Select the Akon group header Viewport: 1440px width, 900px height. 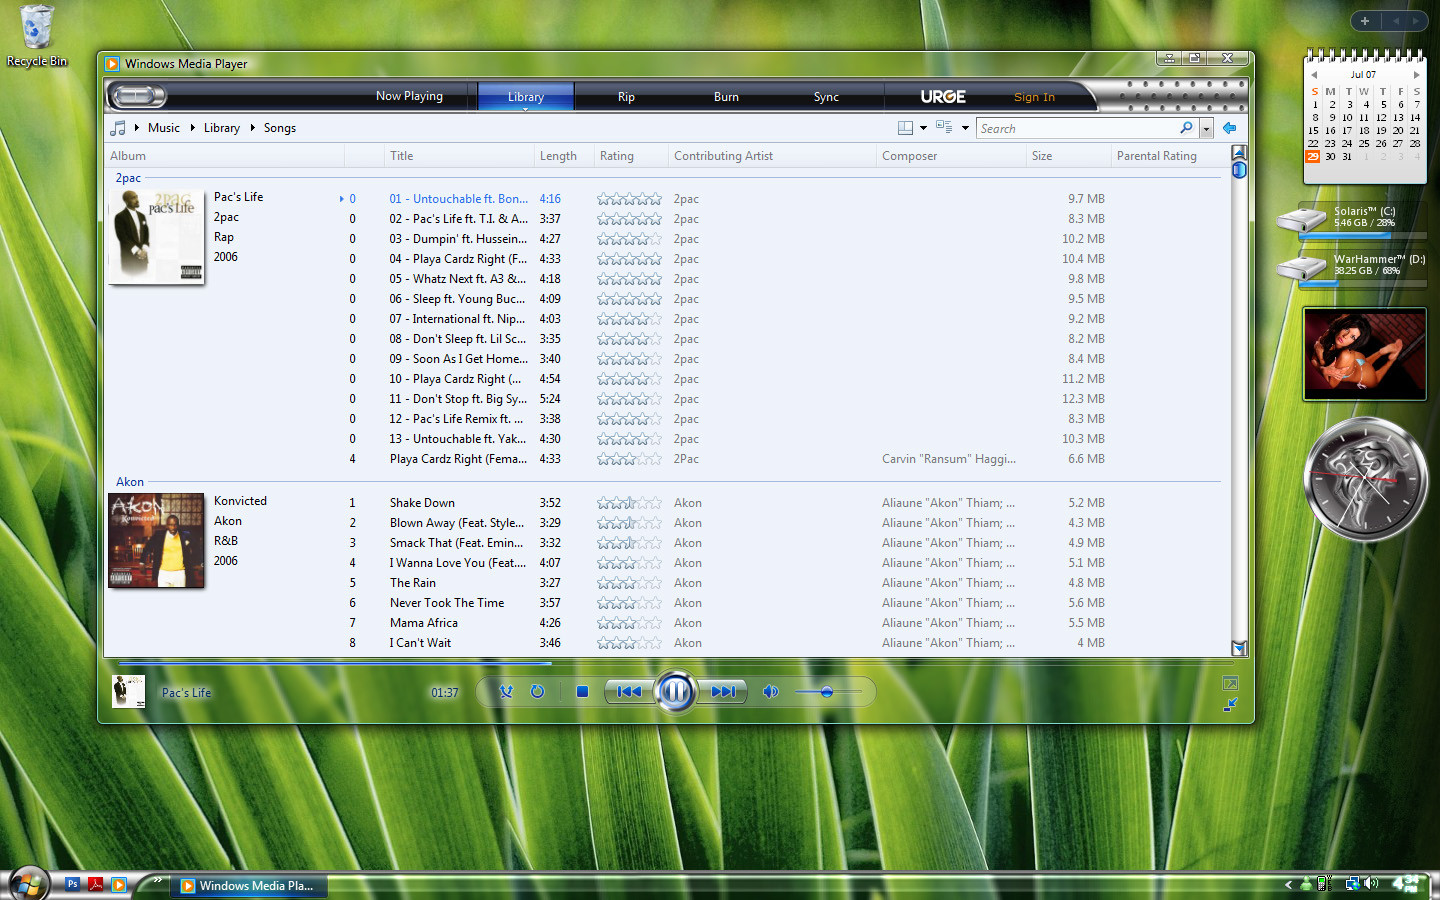[x=130, y=482]
